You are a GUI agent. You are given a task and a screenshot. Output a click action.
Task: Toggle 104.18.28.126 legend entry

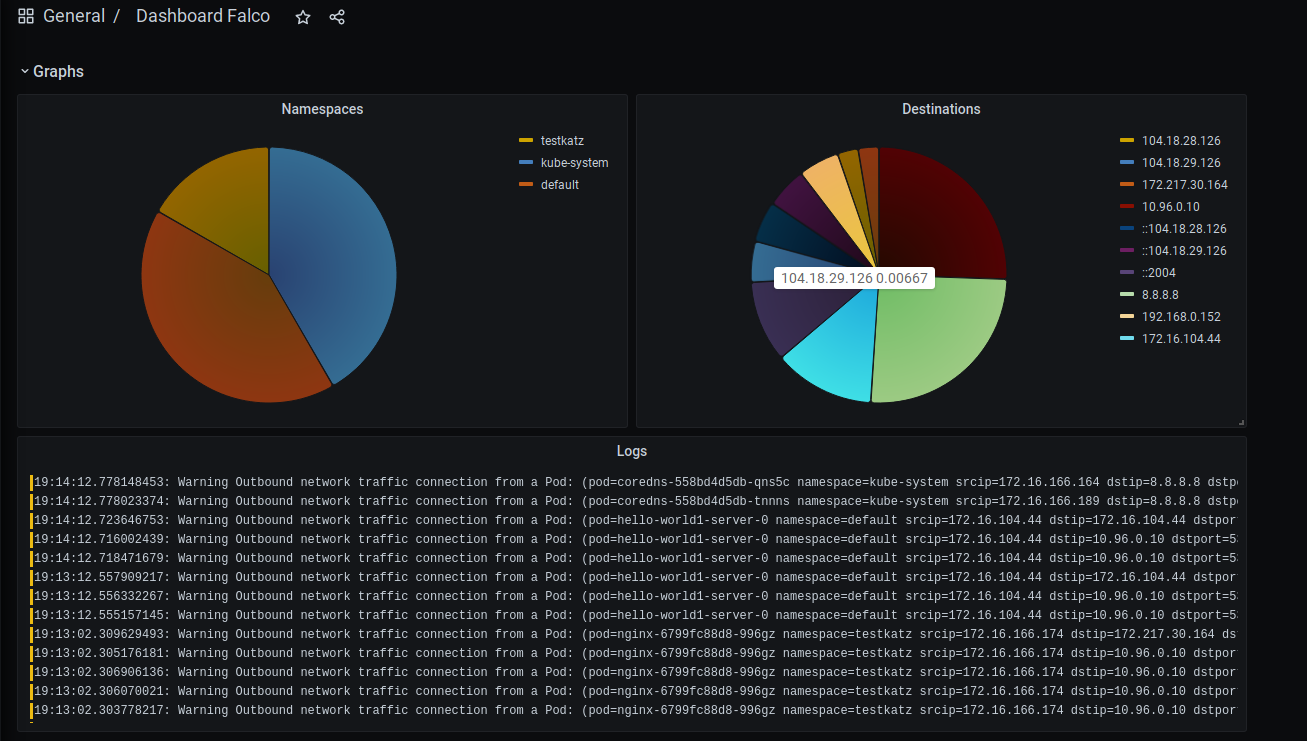click(x=1181, y=141)
